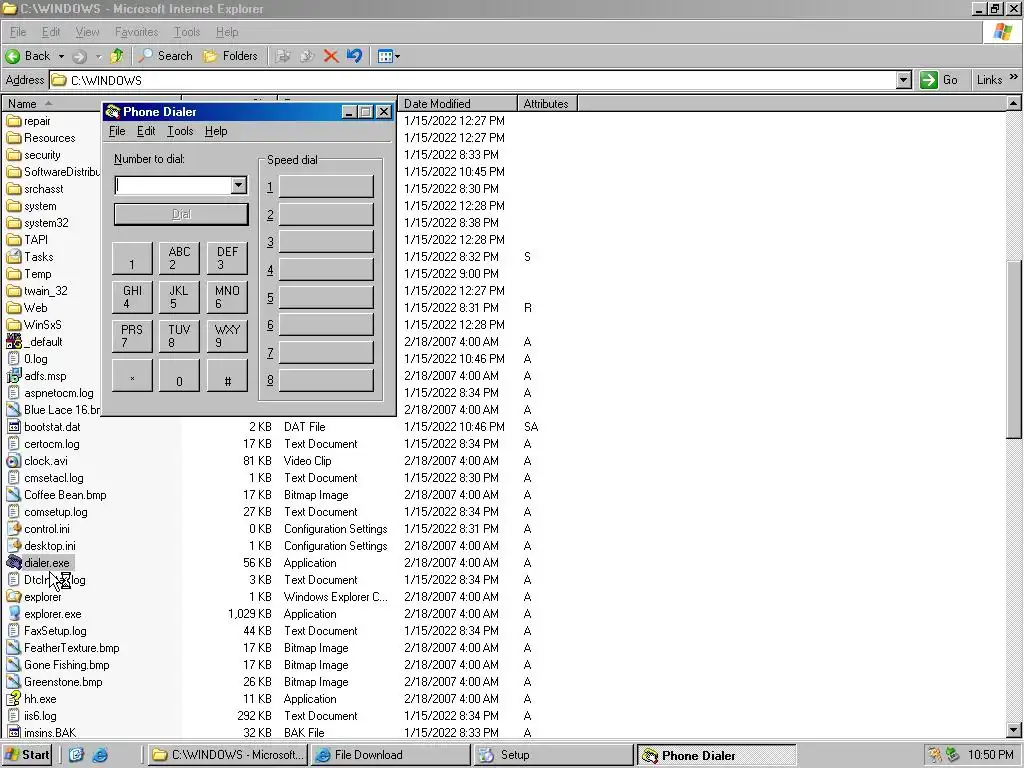The image size is (1024, 768).
Task: Select the Coffee Bean.bmp icon
Action: click(14, 494)
